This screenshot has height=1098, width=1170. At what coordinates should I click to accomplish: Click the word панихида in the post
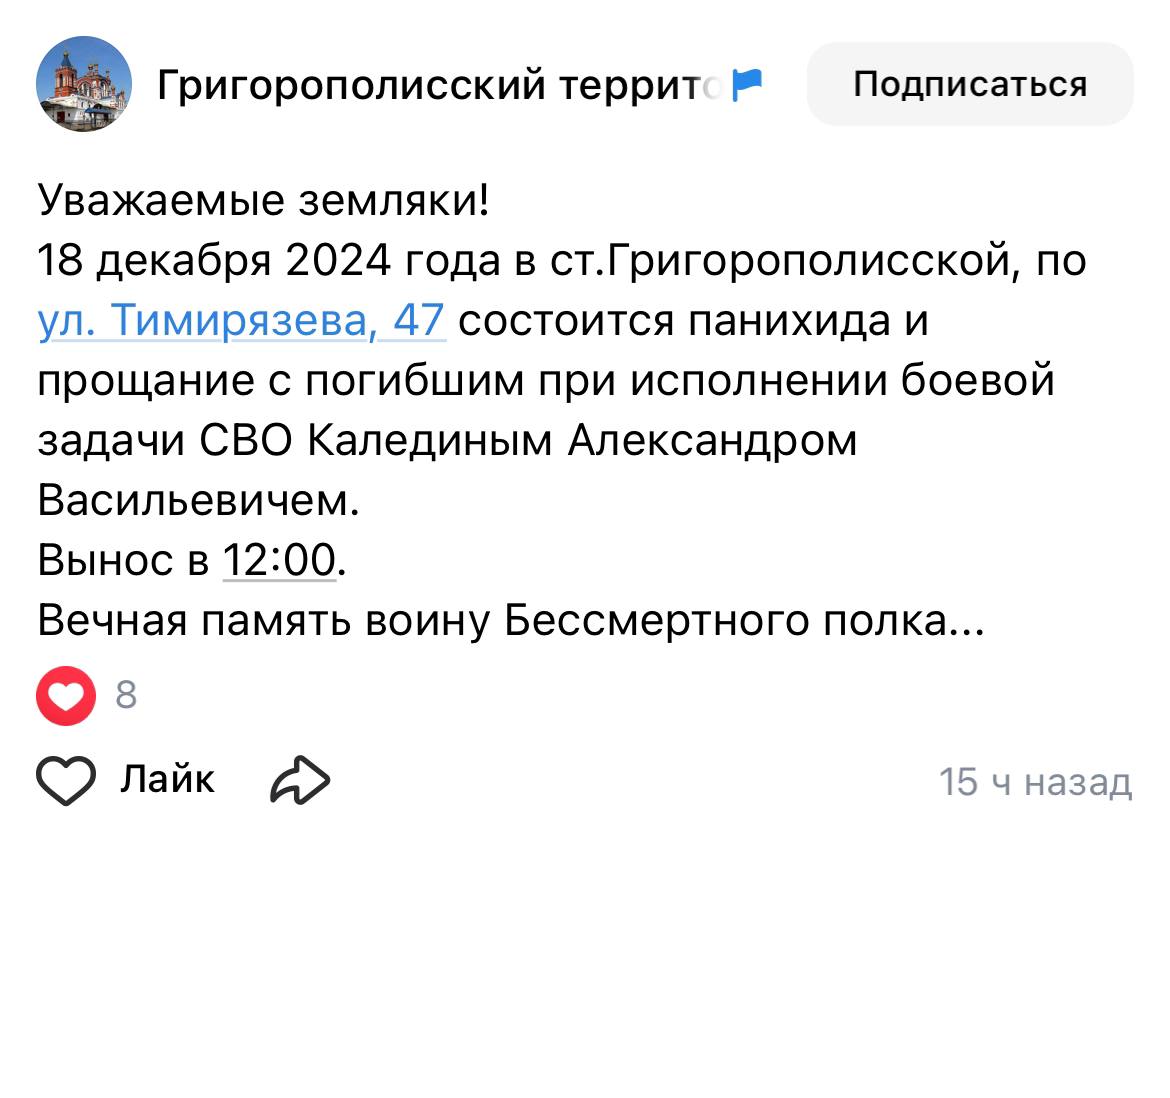(789, 321)
